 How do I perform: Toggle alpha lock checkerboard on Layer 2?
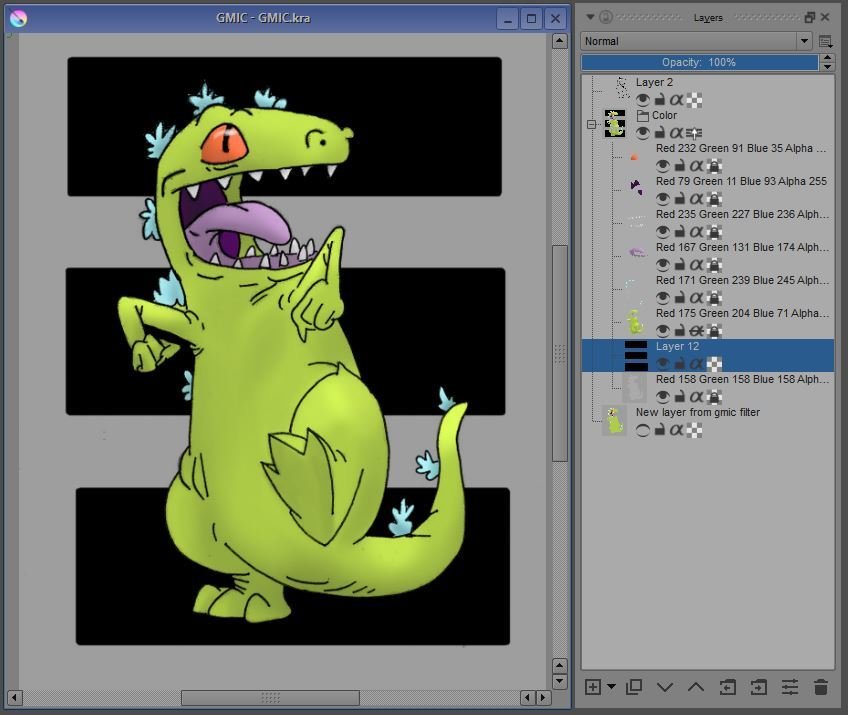pos(694,100)
